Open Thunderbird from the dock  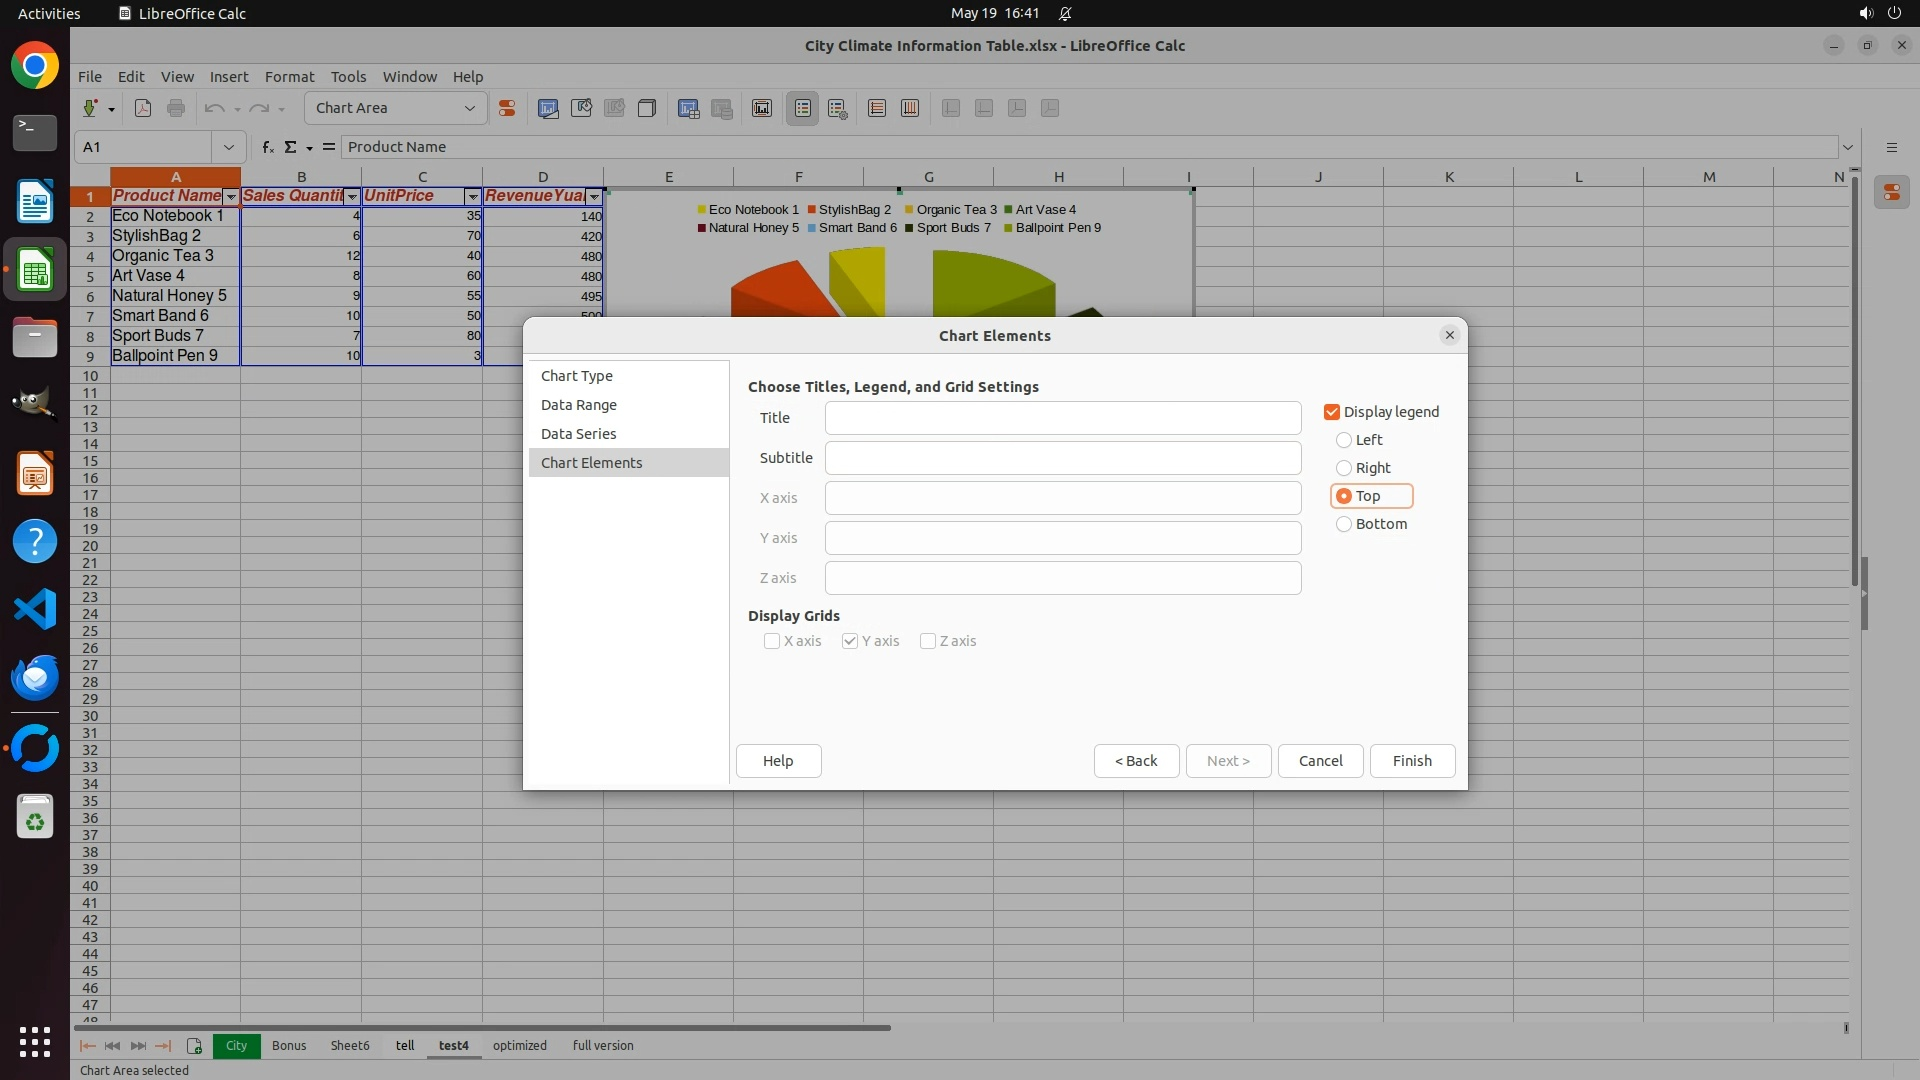[x=35, y=678]
